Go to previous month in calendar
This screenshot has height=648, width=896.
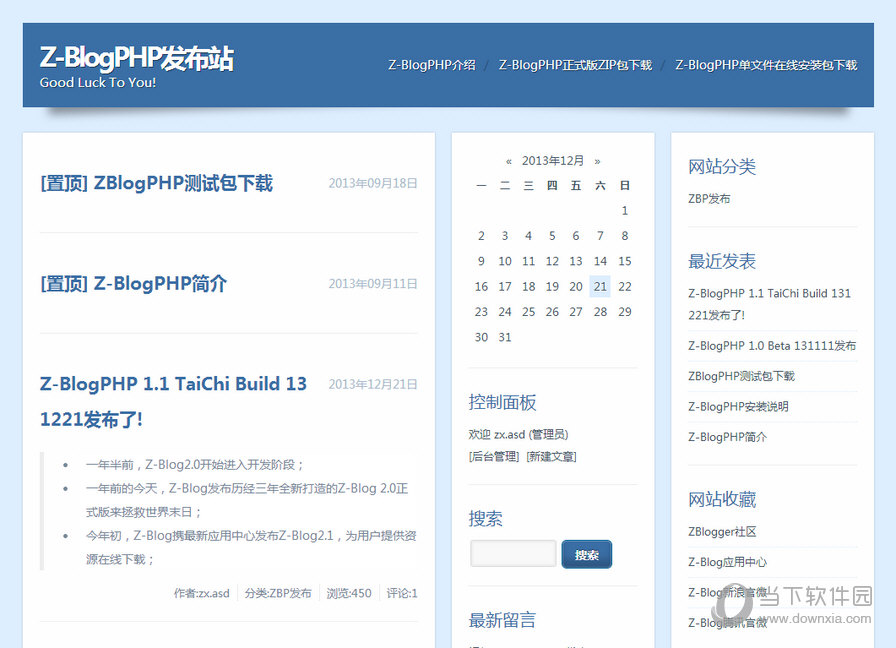pos(509,161)
